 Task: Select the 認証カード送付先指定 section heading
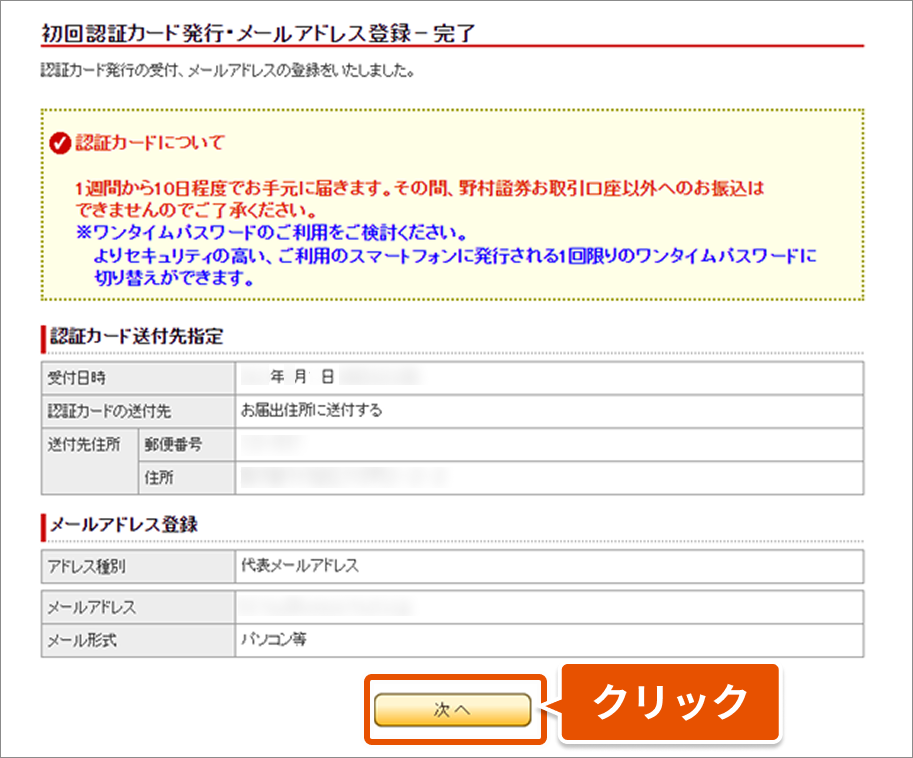(x=137, y=336)
